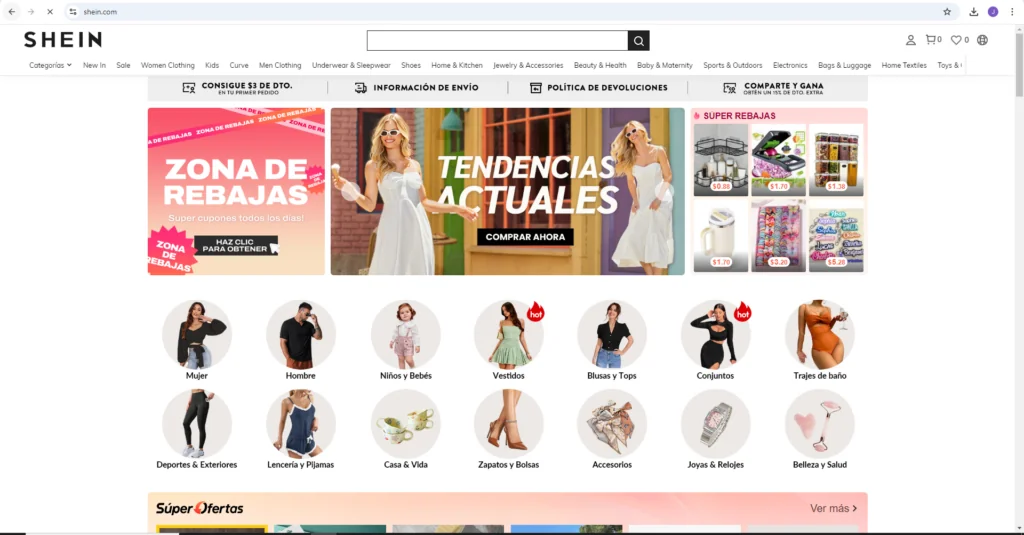
Task: Click COMPRAR AHORA button
Action: tap(525, 237)
